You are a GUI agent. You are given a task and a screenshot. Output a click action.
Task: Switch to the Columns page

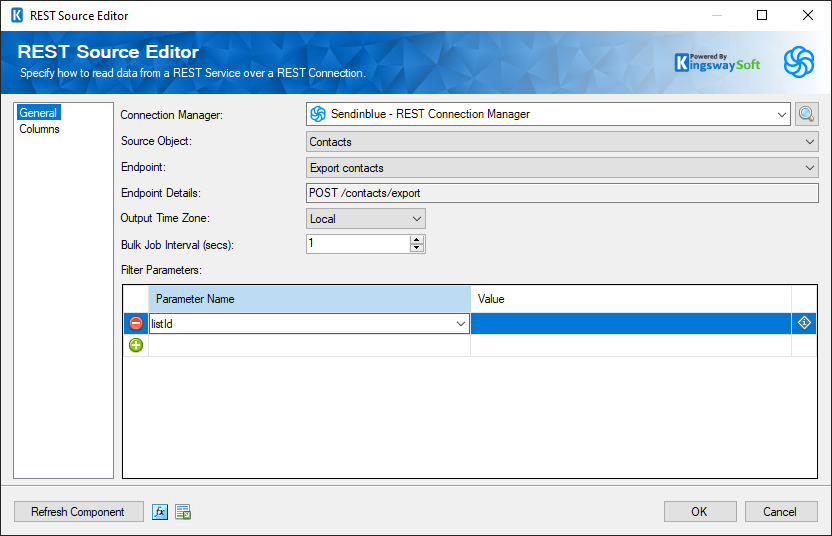click(x=39, y=129)
